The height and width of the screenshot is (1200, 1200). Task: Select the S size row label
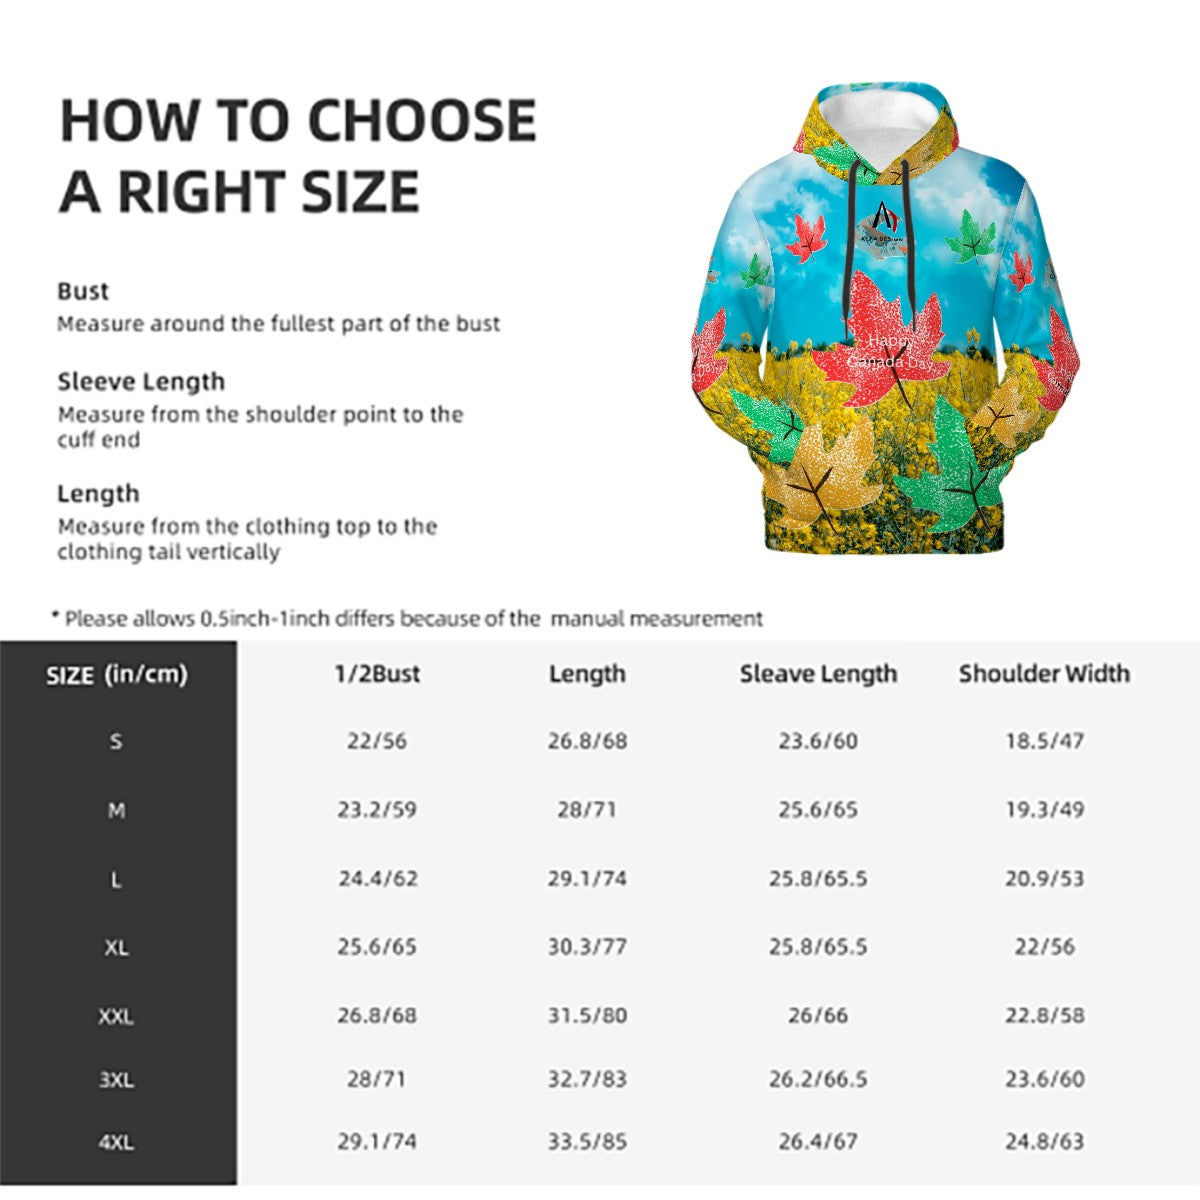point(116,741)
